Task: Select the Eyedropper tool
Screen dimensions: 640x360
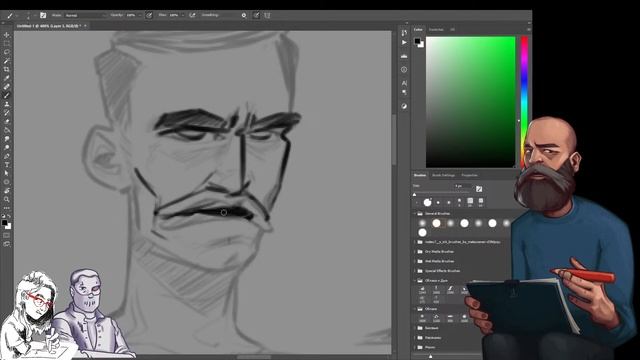Action: 7,78
